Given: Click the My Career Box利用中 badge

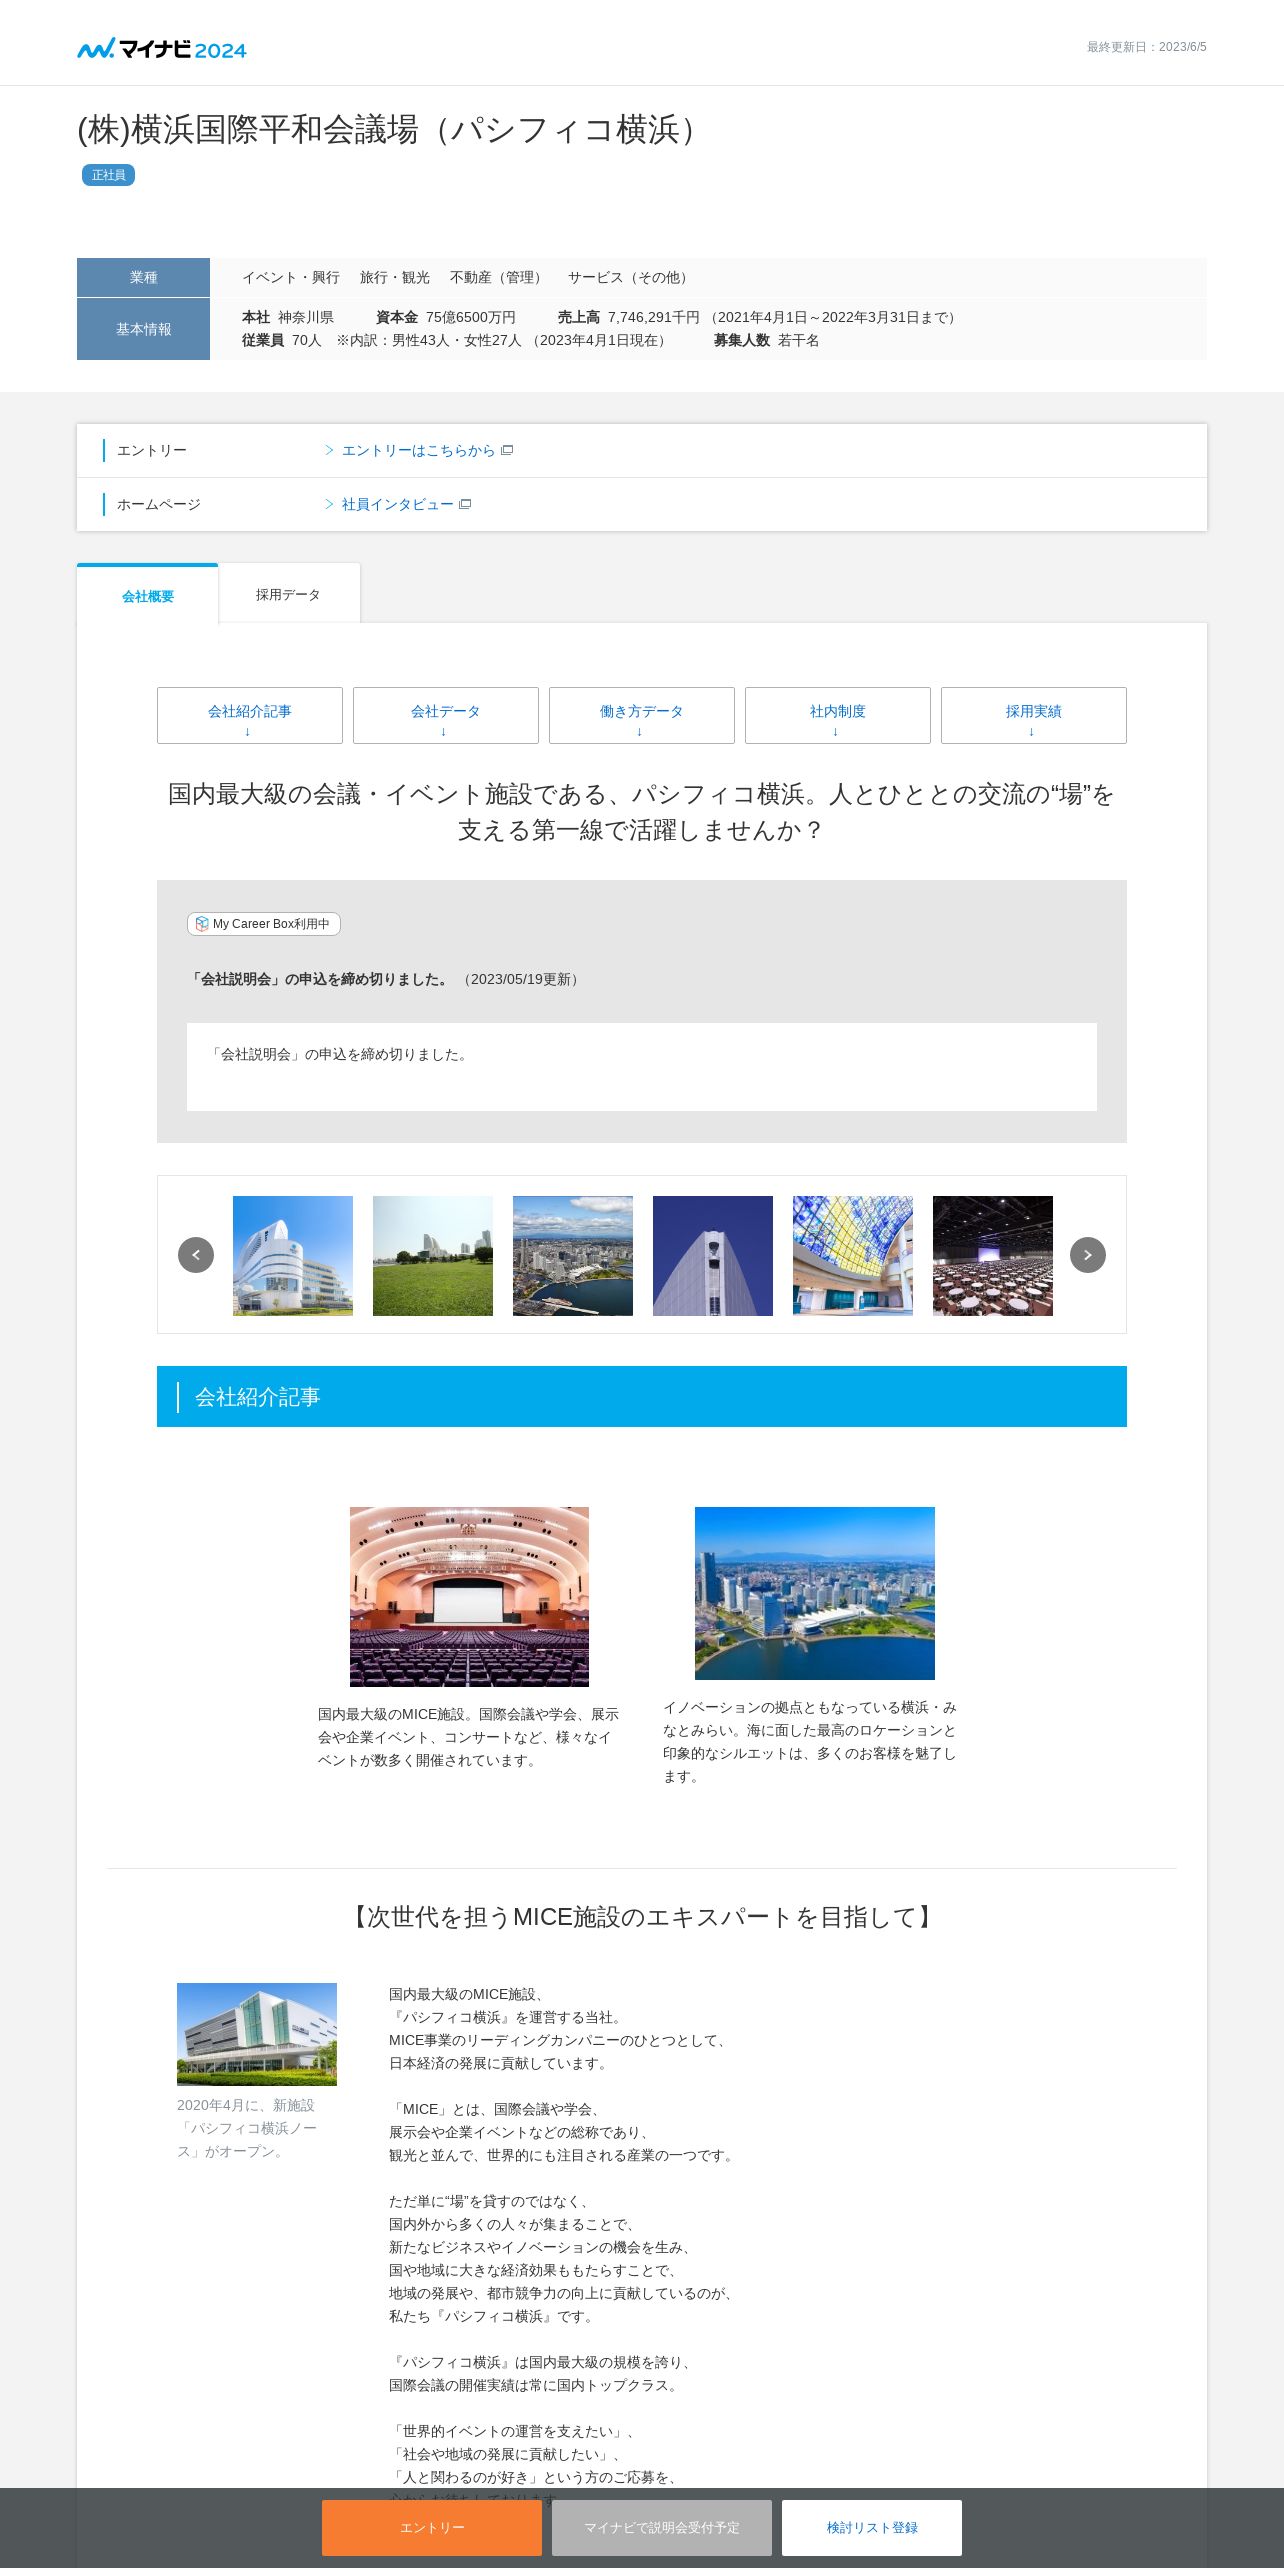Looking at the screenshot, I should 264,924.
